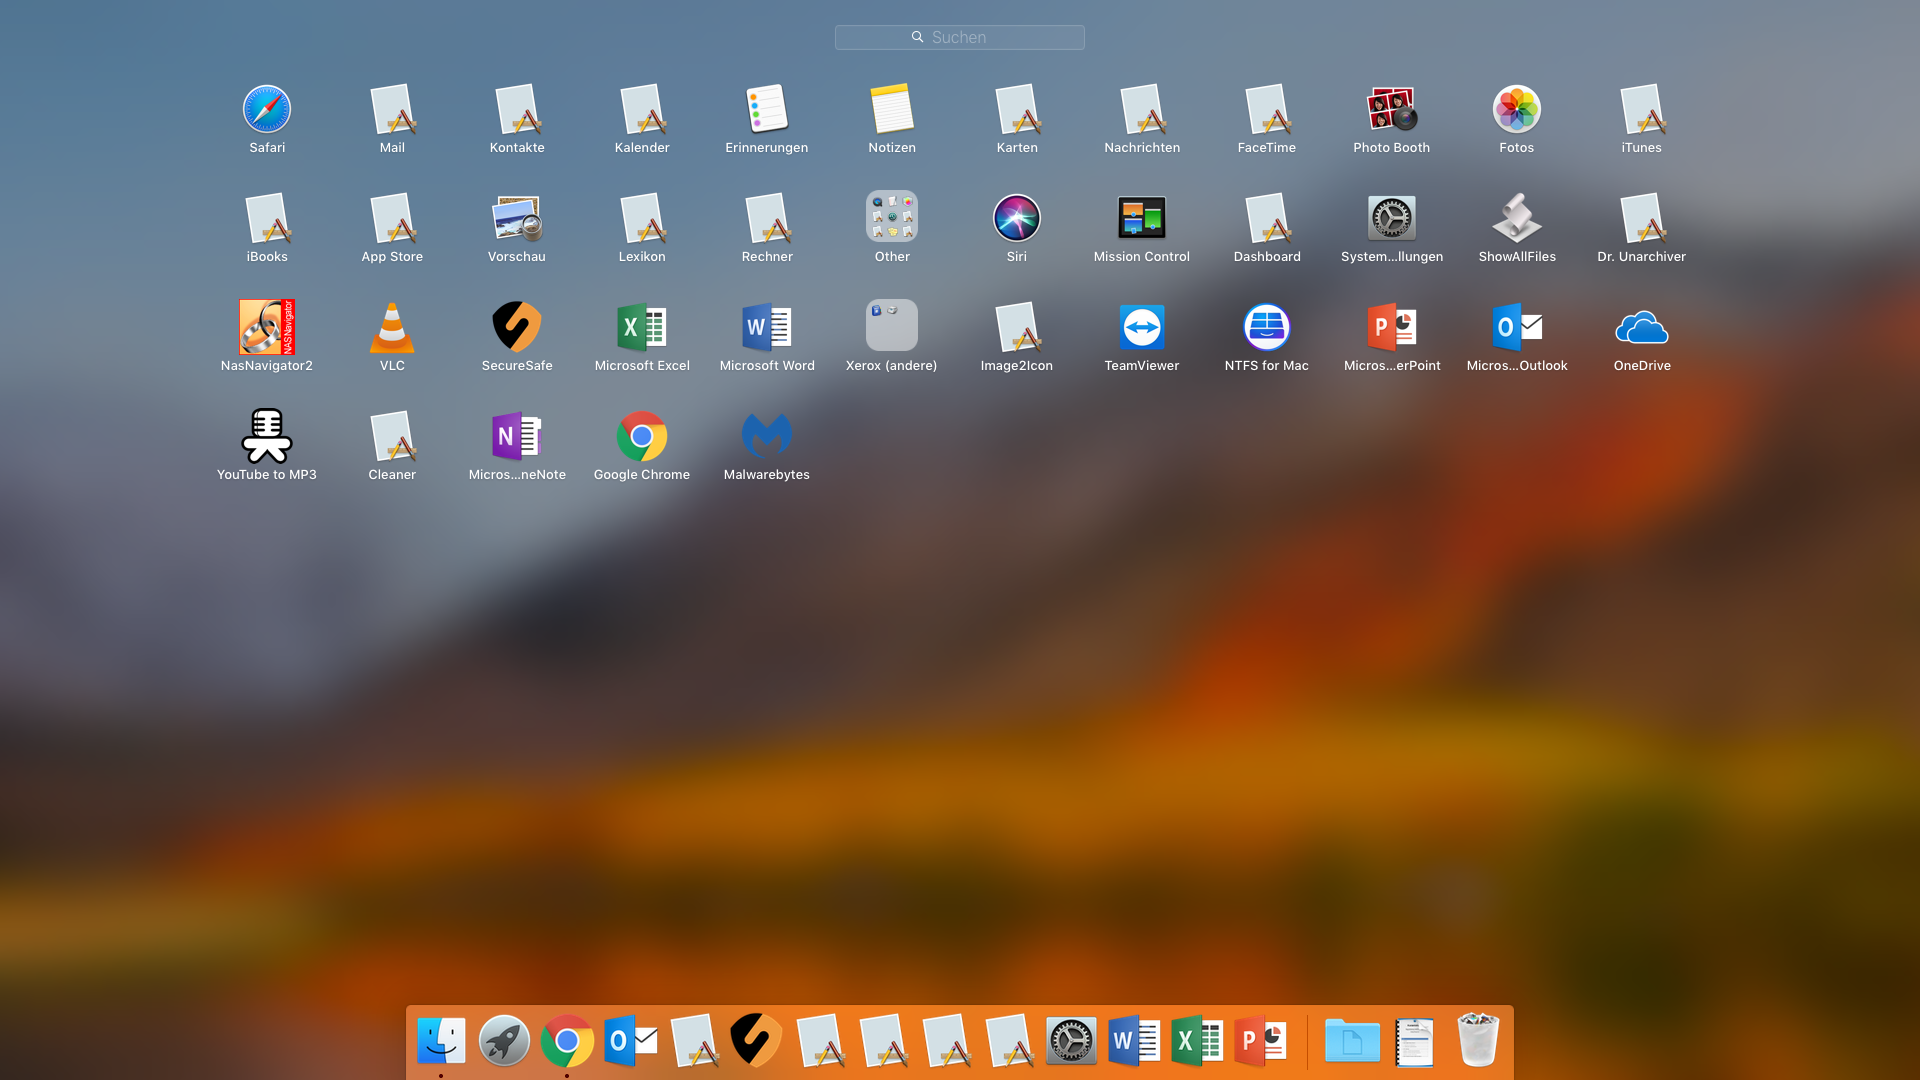
Task: Click the Suchen search field
Action: pos(960,38)
